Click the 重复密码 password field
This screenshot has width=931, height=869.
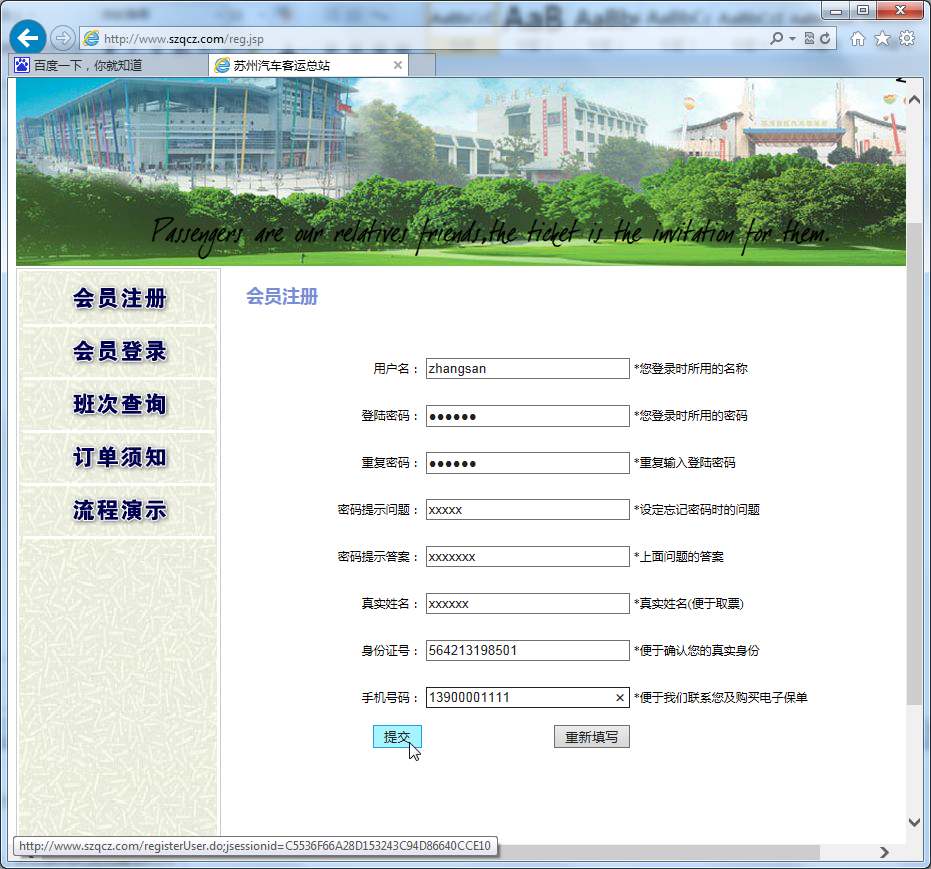tap(527, 463)
